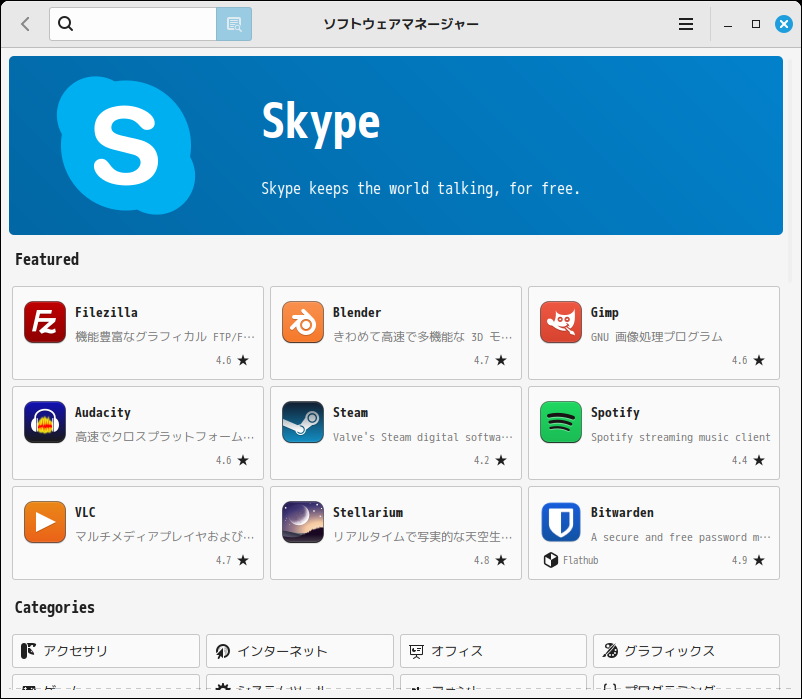Viewport: 802px width, 699px height.
Task: Click the star beside Gimp's 4.6 rating
Action: coord(759,360)
